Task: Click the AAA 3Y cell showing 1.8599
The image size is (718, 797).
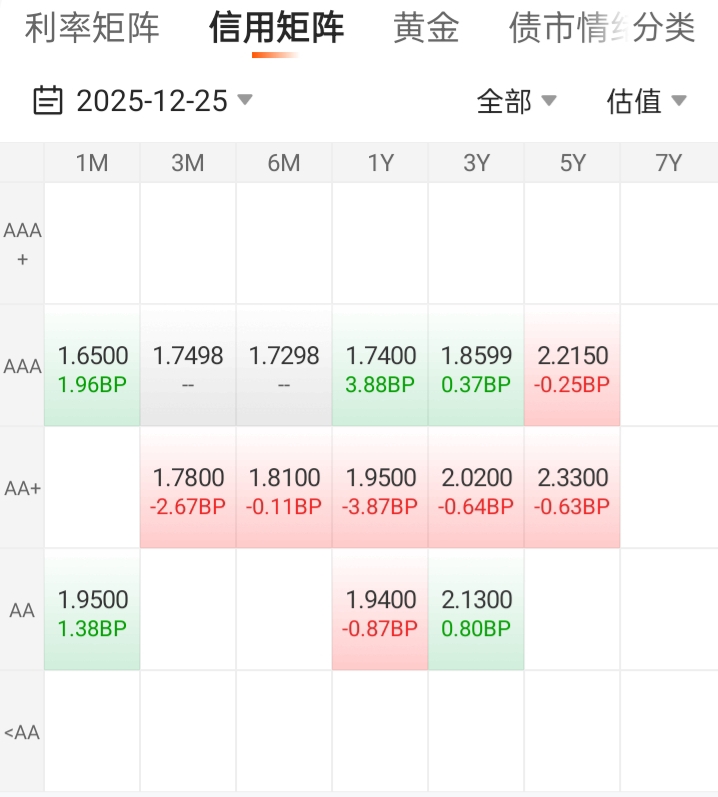Action: pyautogui.click(x=476, y=367)
